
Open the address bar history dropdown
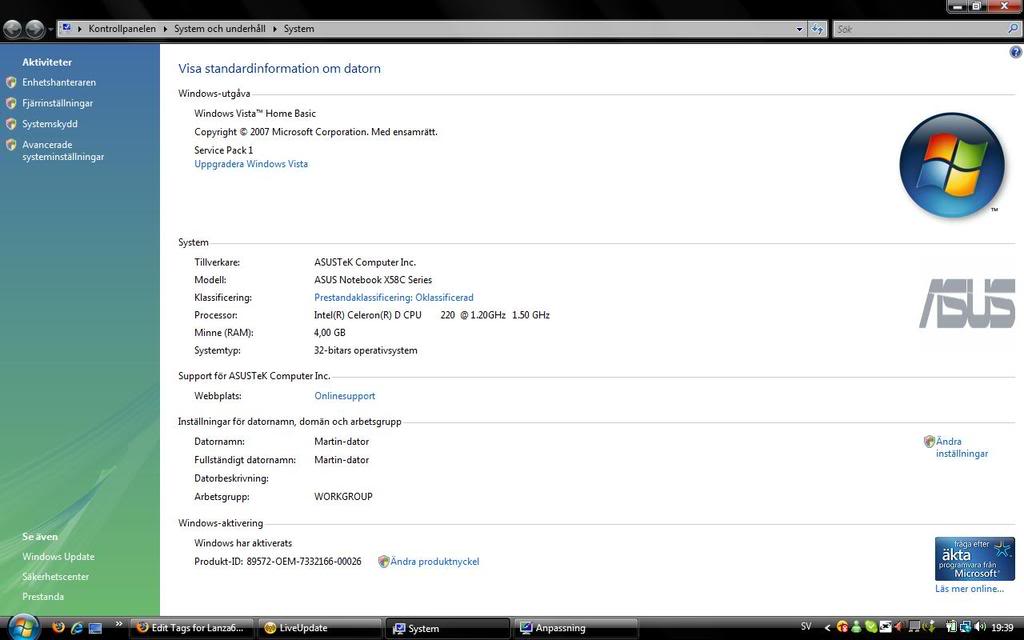point(799,29)
